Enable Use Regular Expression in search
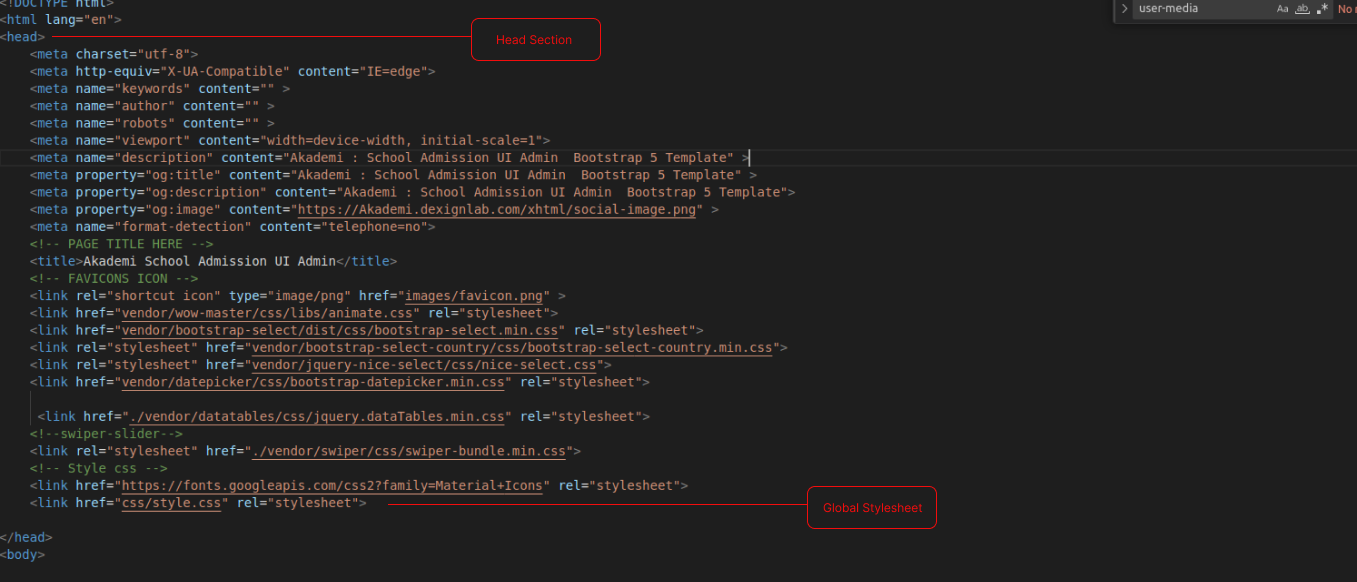Image resolution: width=1357 pixels, height=582 pixels. 1322,9
